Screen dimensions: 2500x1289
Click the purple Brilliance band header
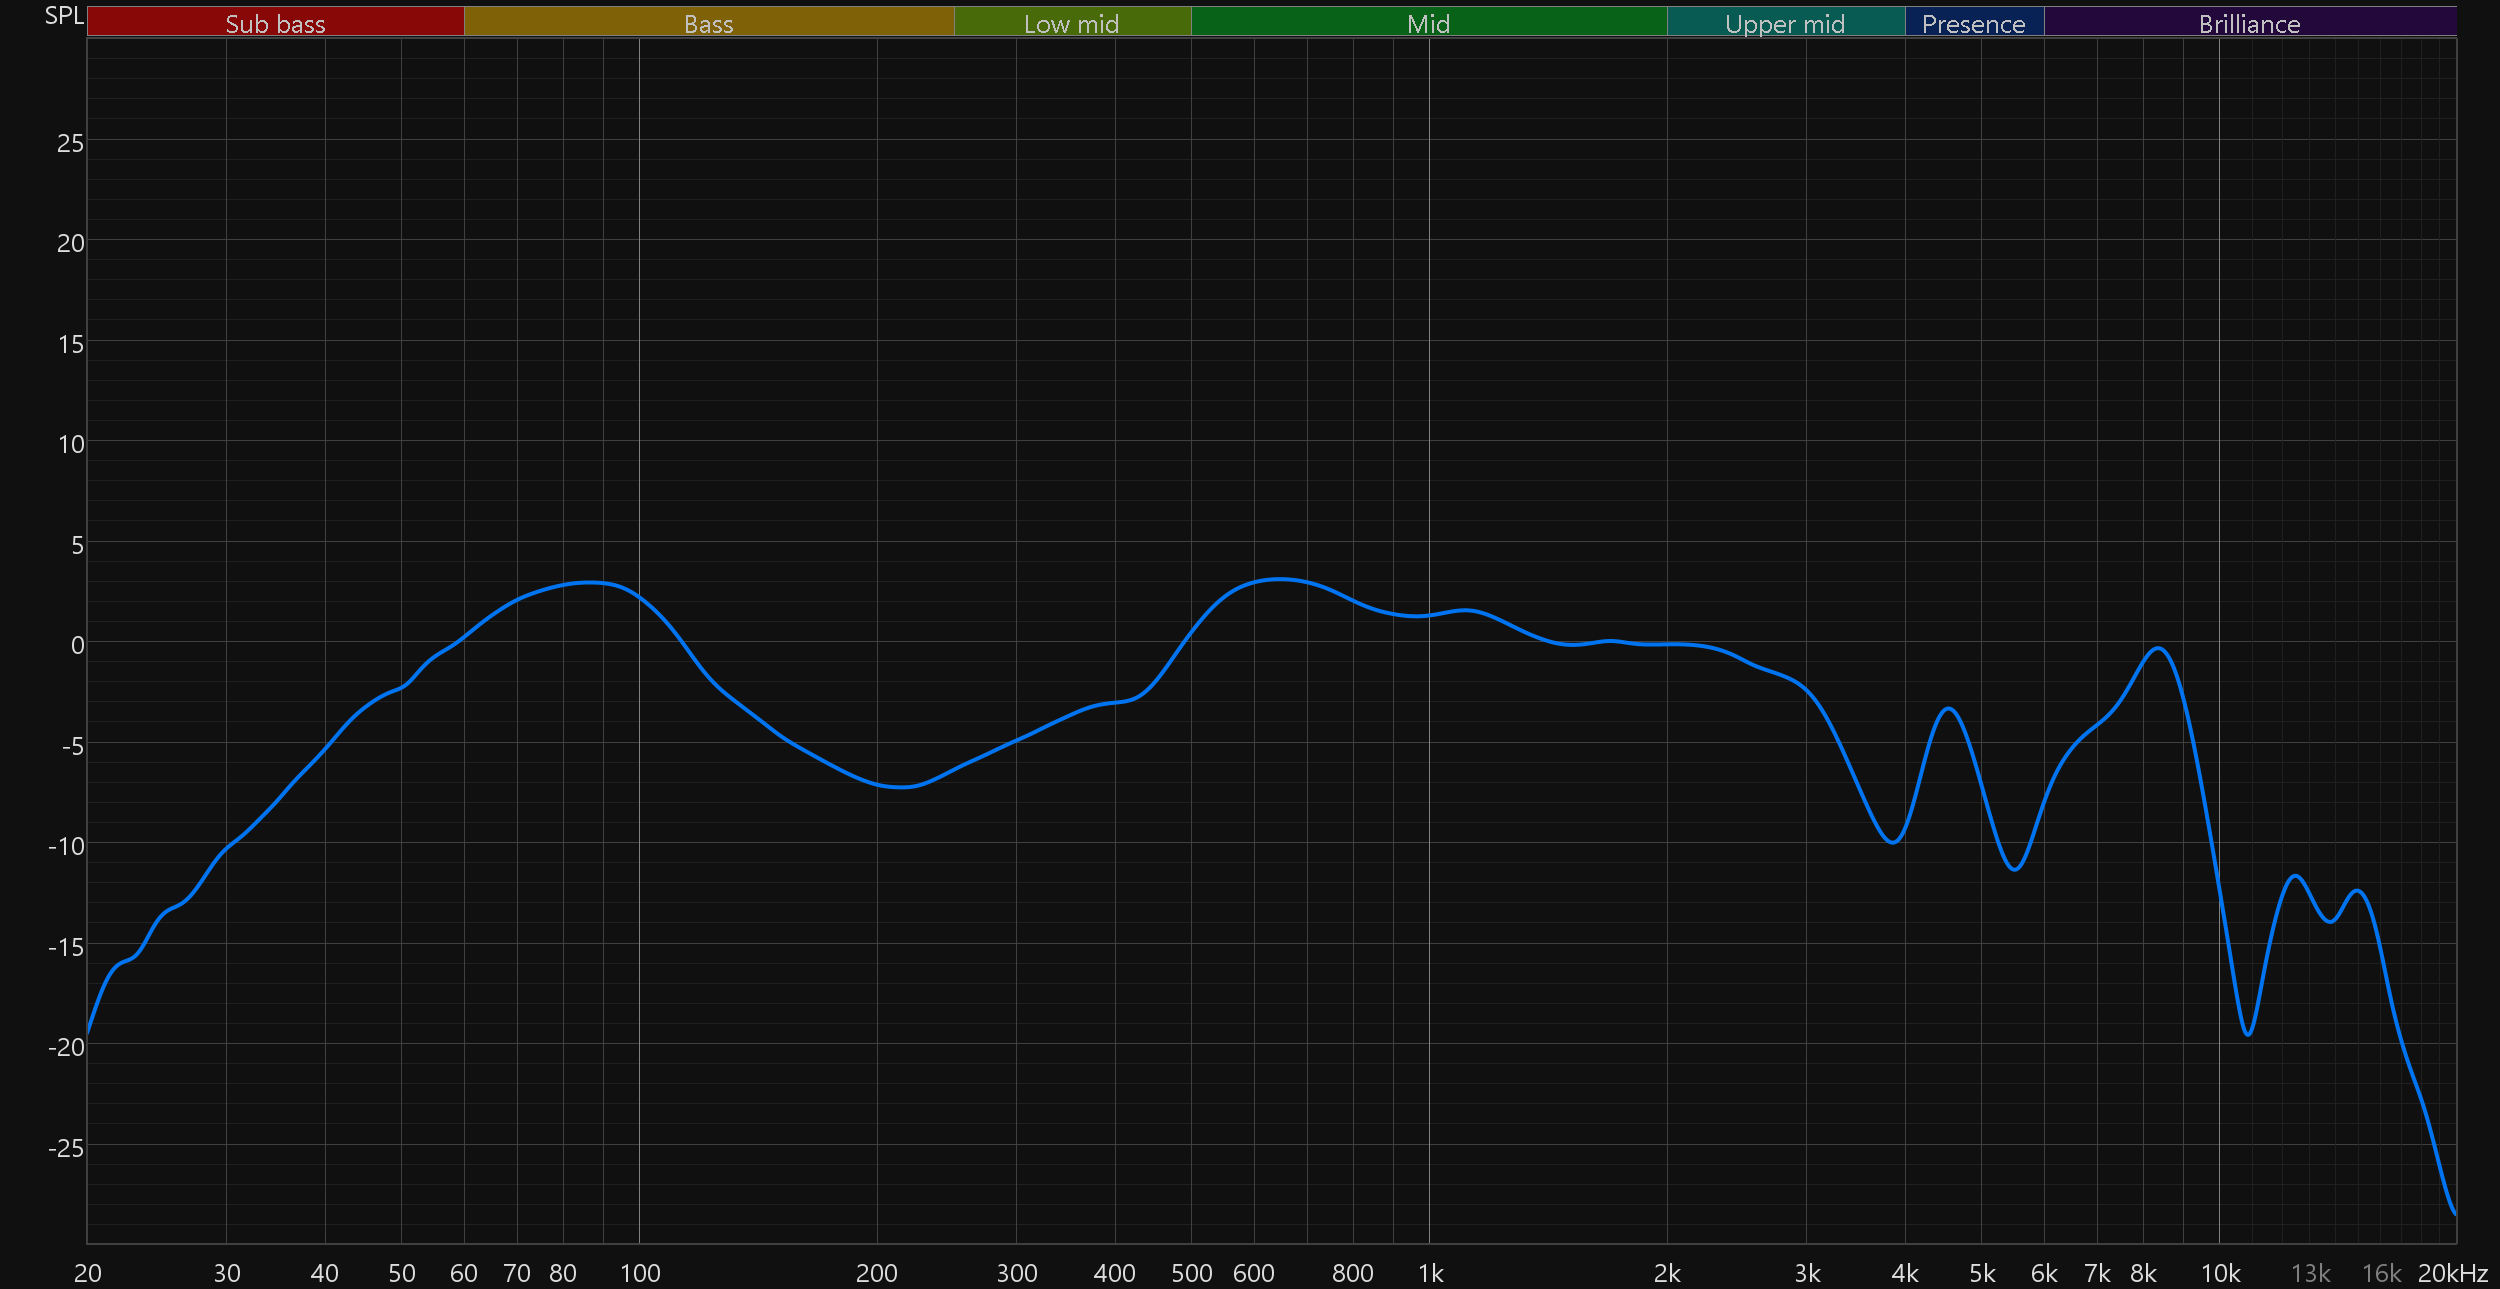pyautogui.click(x=2249, y=23)
